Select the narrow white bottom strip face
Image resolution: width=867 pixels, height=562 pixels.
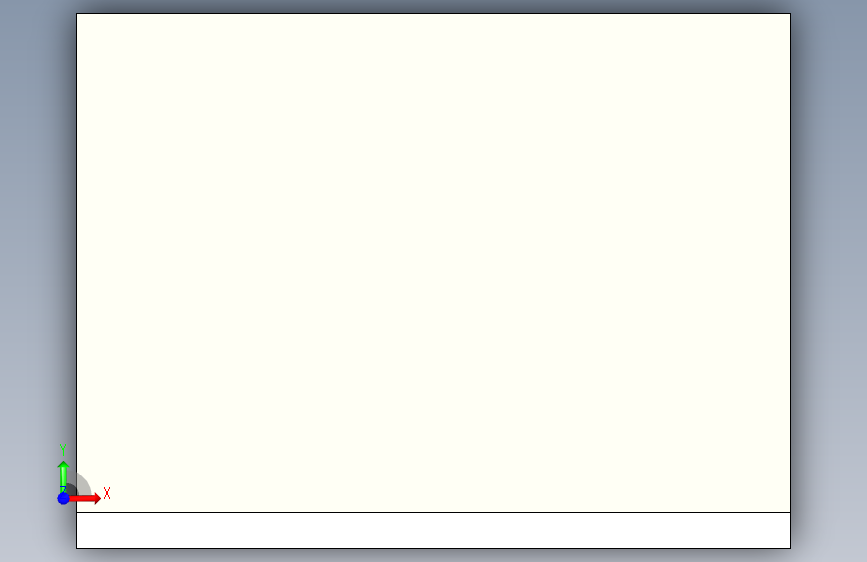(x=434, y=530)
